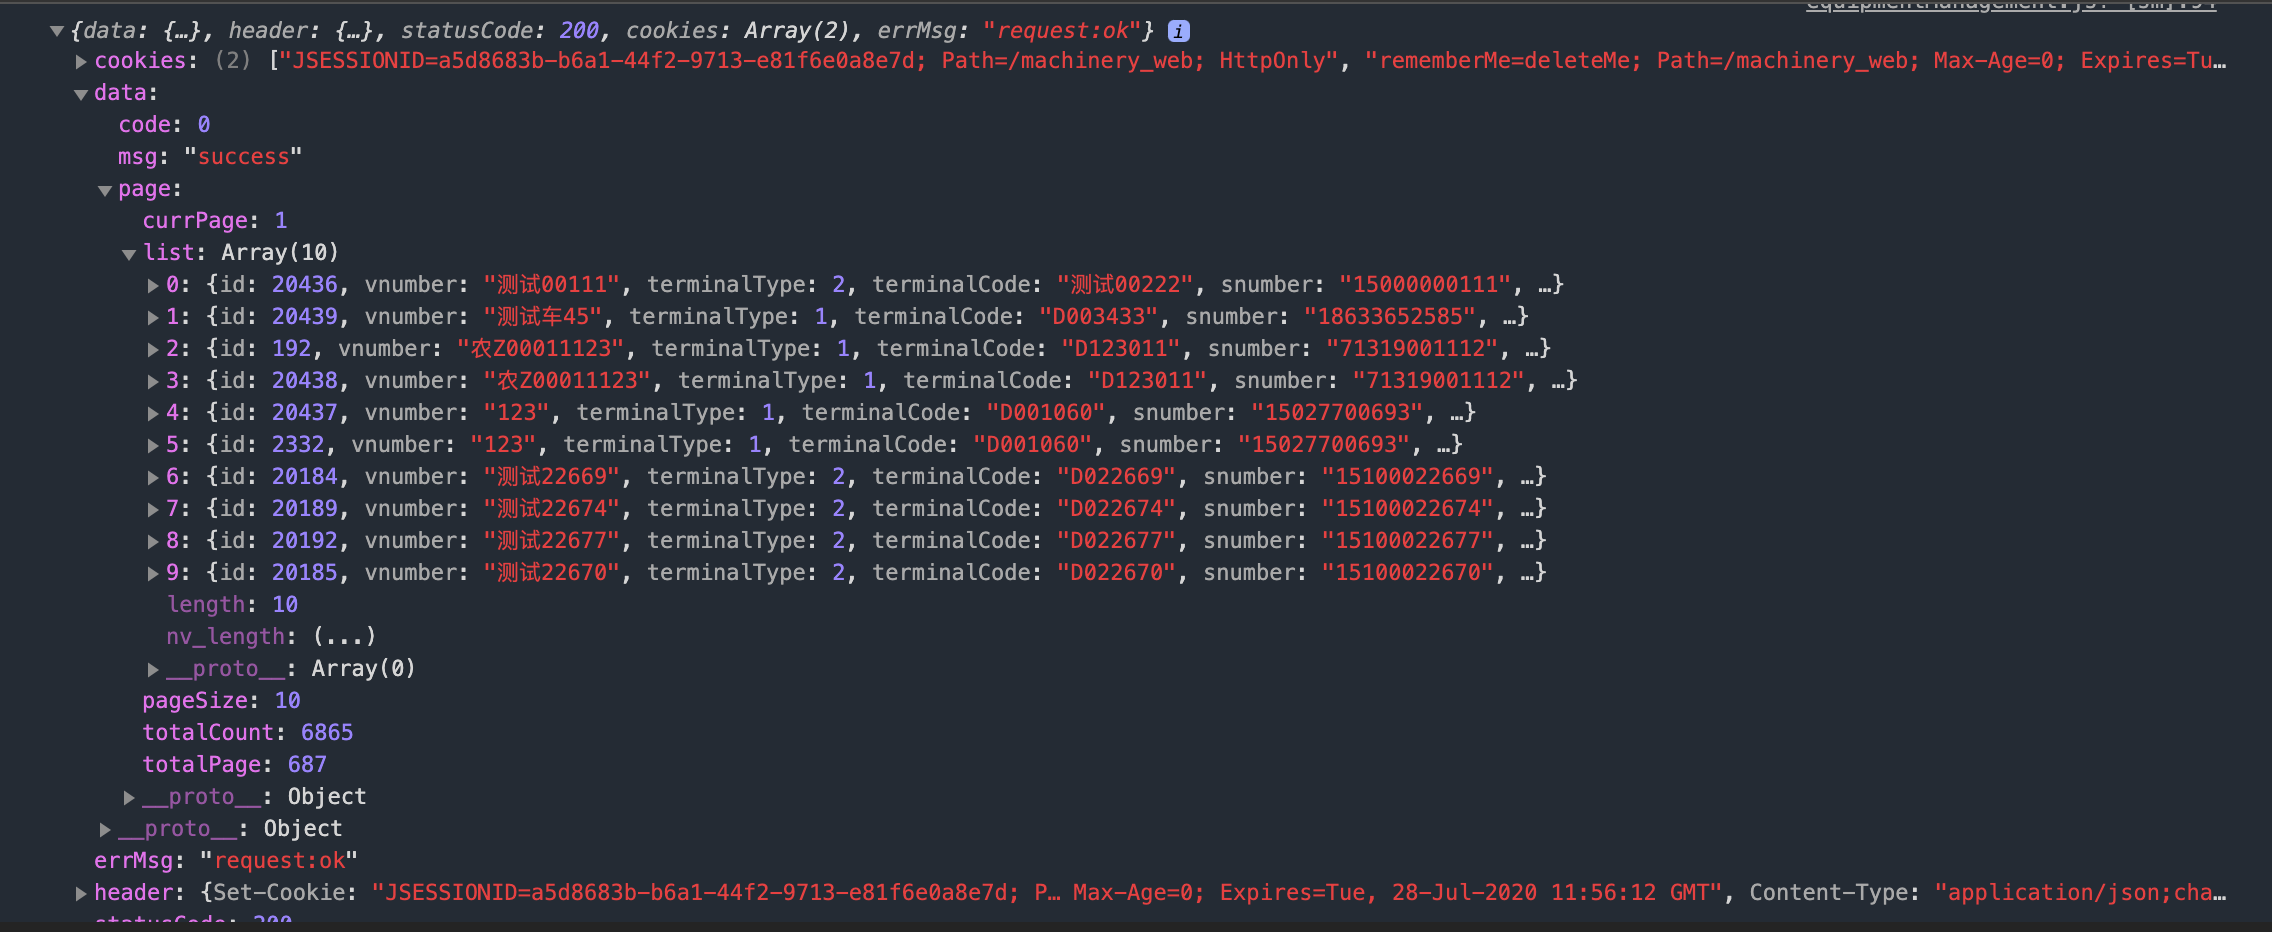Expand list item 3 with id 20438
This screenshot has width=2272, height=932.
click(x=153, y=382)
